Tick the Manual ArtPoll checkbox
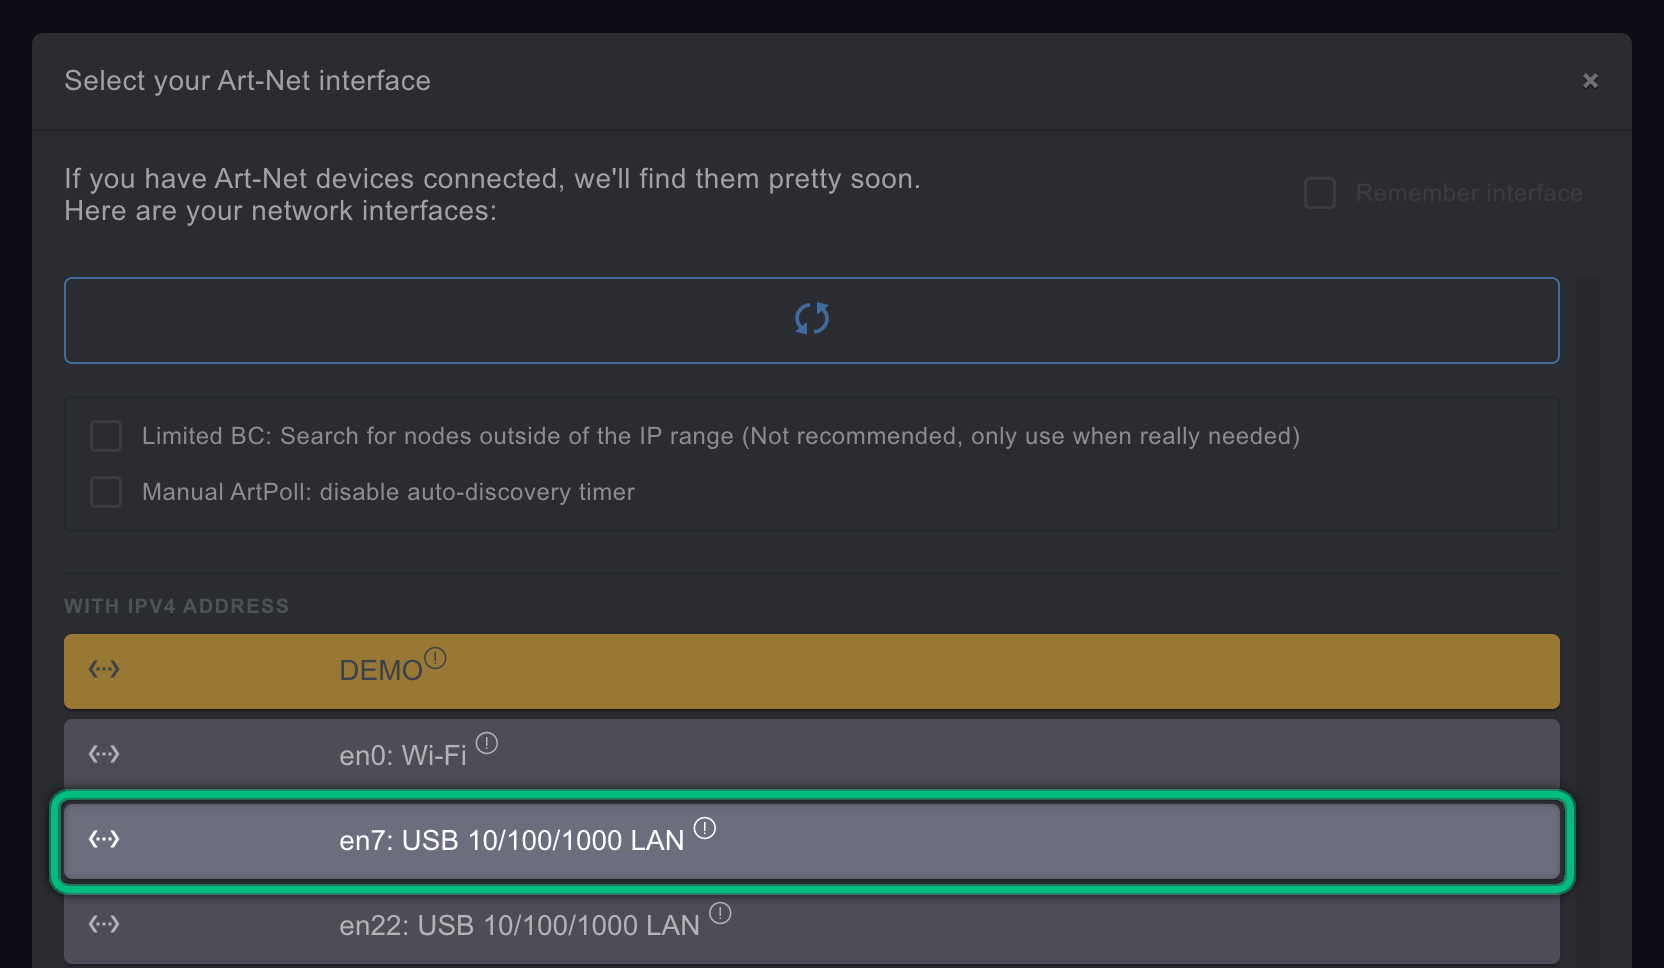This screenshot has width=1664, height=968. coord(106,492)
